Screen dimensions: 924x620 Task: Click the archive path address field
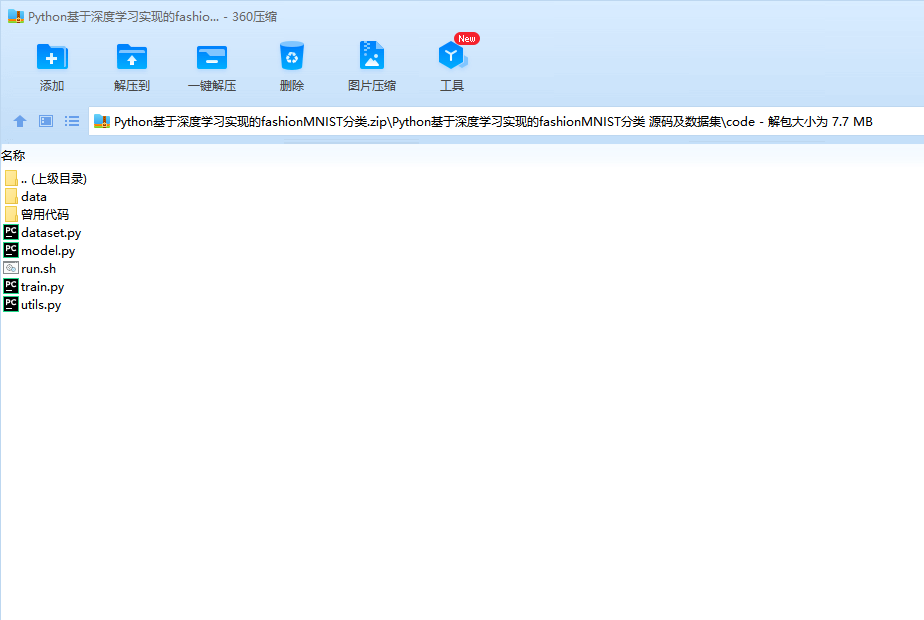click(x=506, y=121)
